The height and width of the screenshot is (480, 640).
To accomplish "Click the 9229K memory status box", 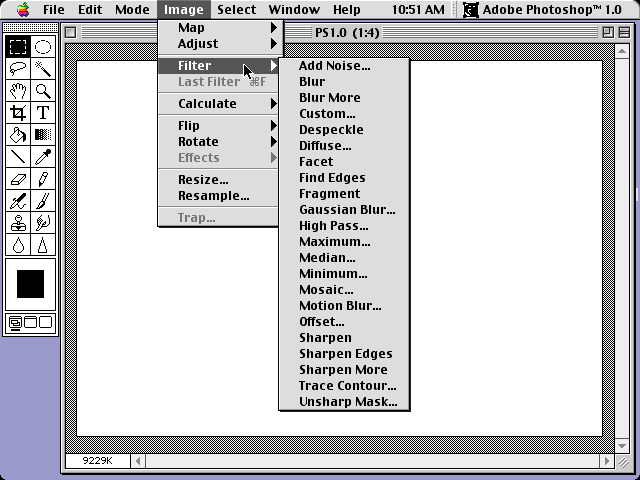I will pos(98,461).
